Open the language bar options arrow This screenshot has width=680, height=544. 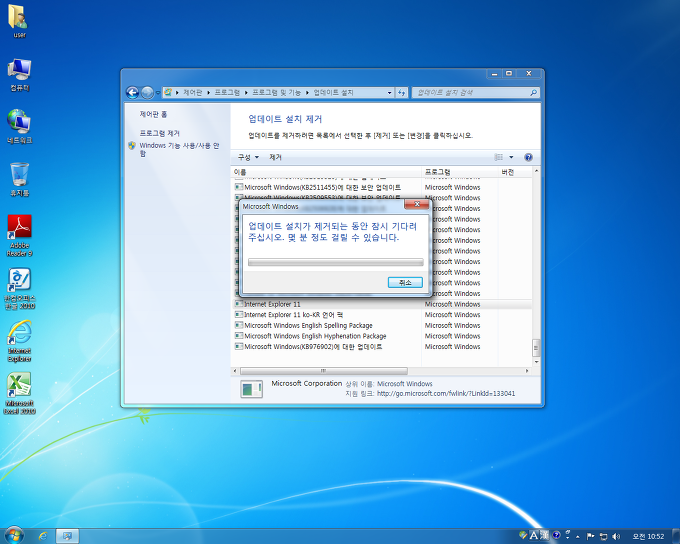(x=568, y=538)
